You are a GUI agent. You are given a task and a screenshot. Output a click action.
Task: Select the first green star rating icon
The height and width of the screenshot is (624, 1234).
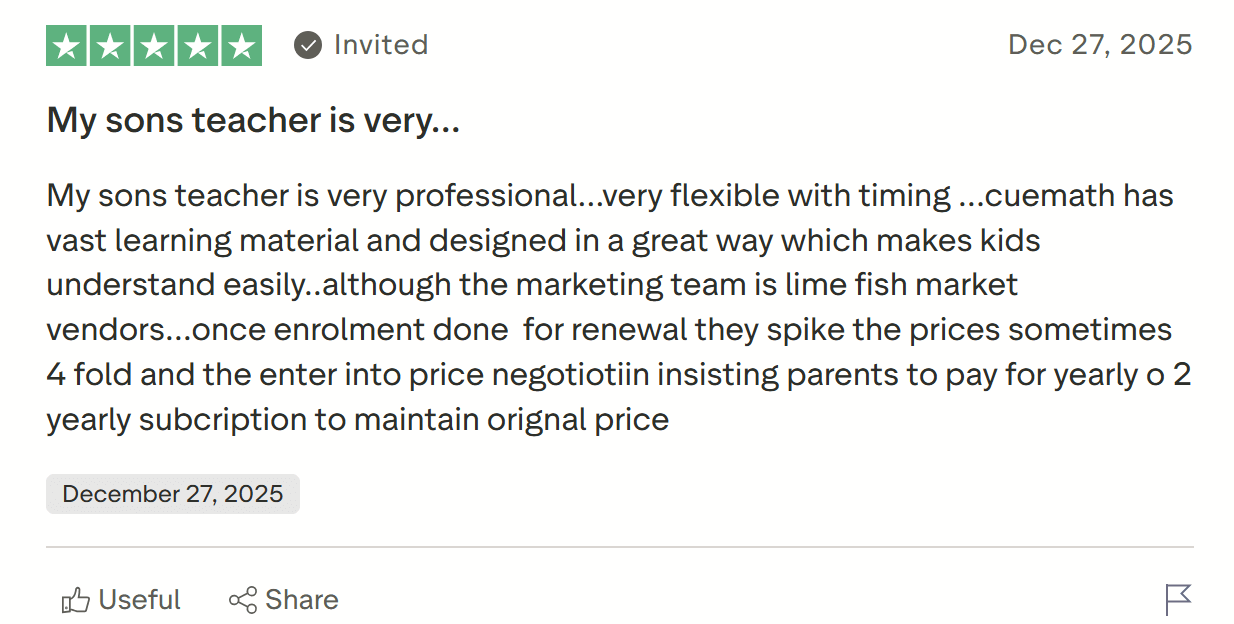[x=67, y=44]
